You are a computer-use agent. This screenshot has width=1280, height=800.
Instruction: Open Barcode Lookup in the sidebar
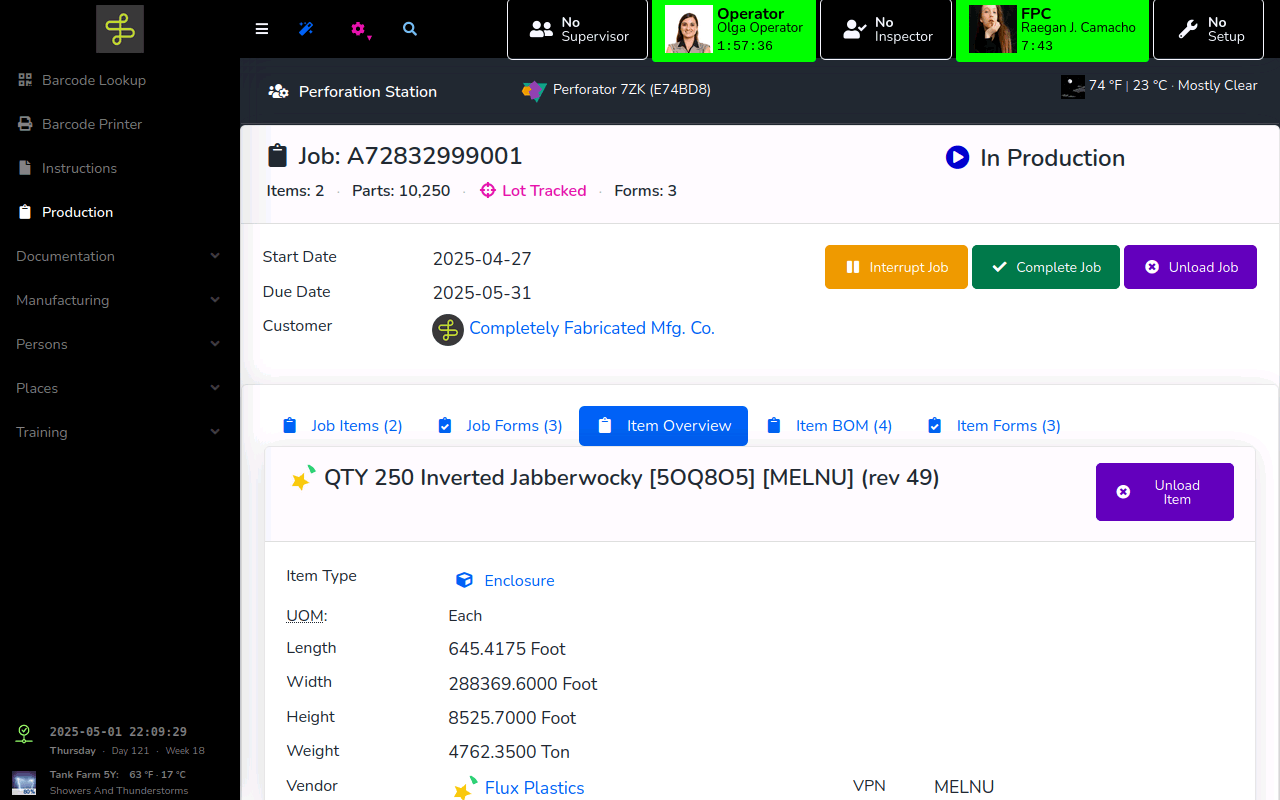pos(93,80)
